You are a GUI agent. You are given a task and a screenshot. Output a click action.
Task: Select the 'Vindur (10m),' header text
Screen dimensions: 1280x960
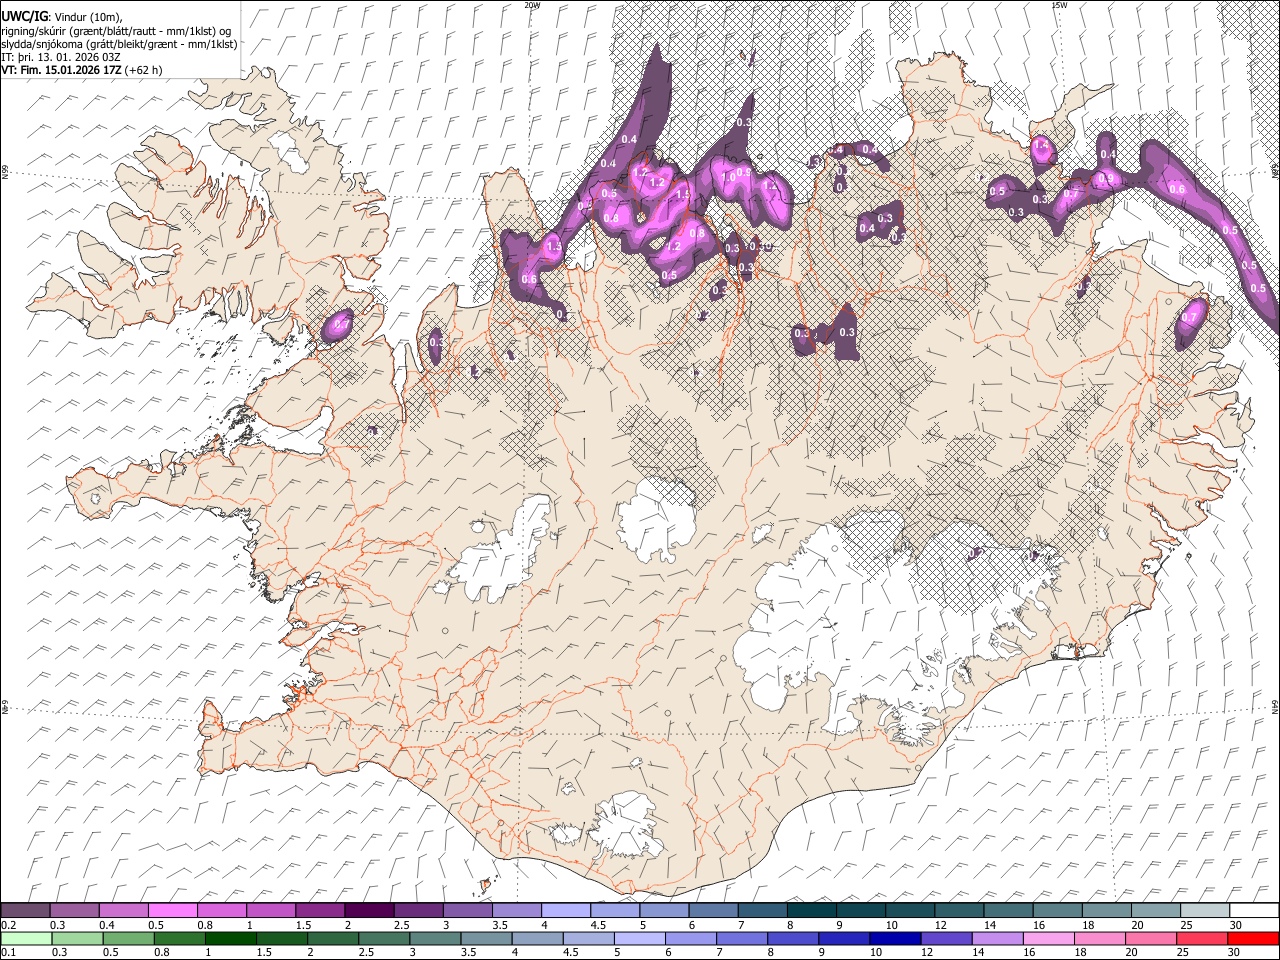click(x=88, y=18)
